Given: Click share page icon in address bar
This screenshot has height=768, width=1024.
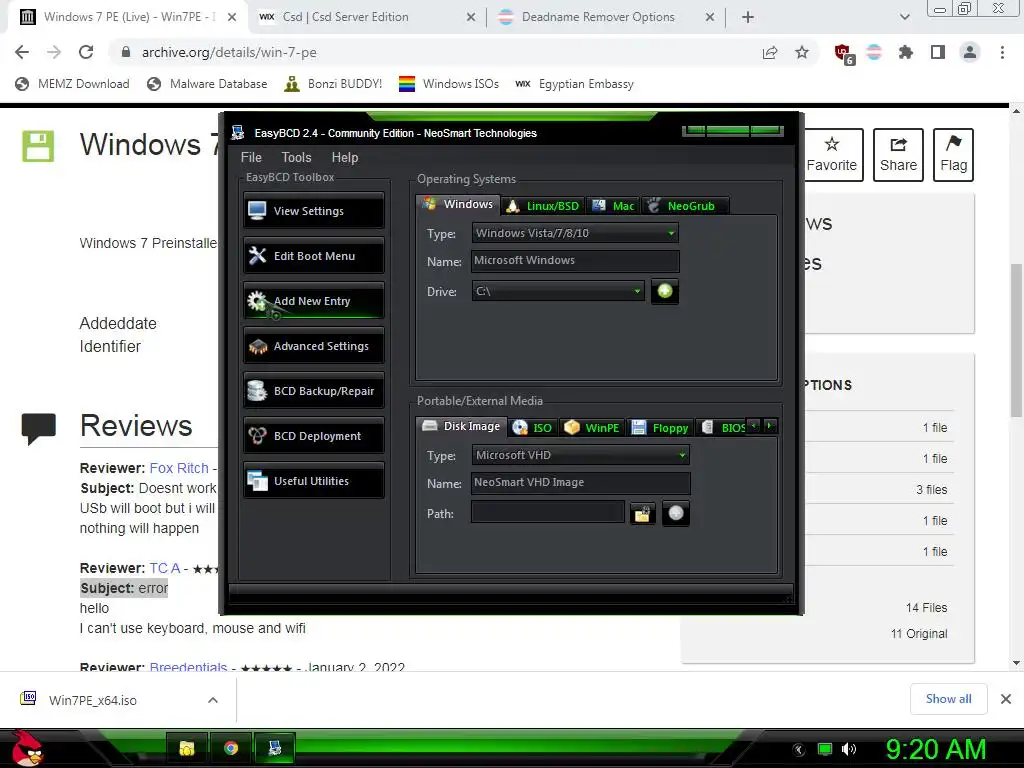Looking at the screenshot, I should 770,52.
